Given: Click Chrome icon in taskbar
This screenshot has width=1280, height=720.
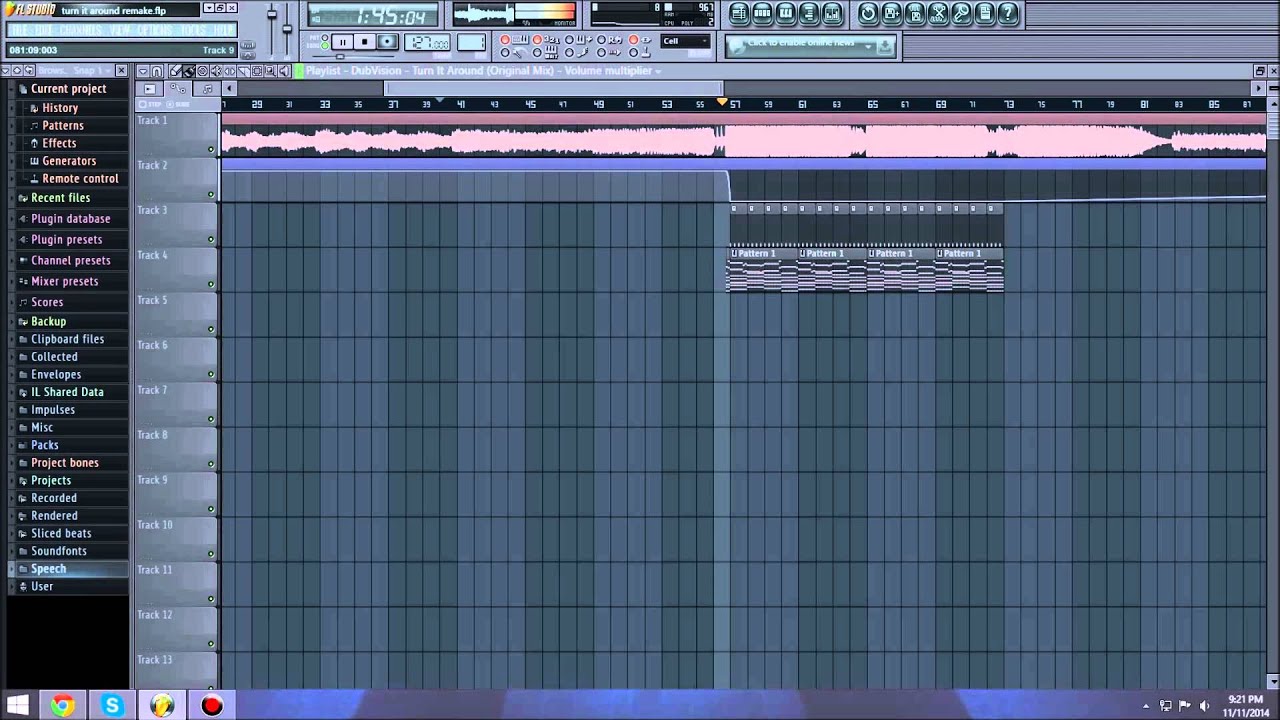Looking at the screenshot, I should point(62,706).
